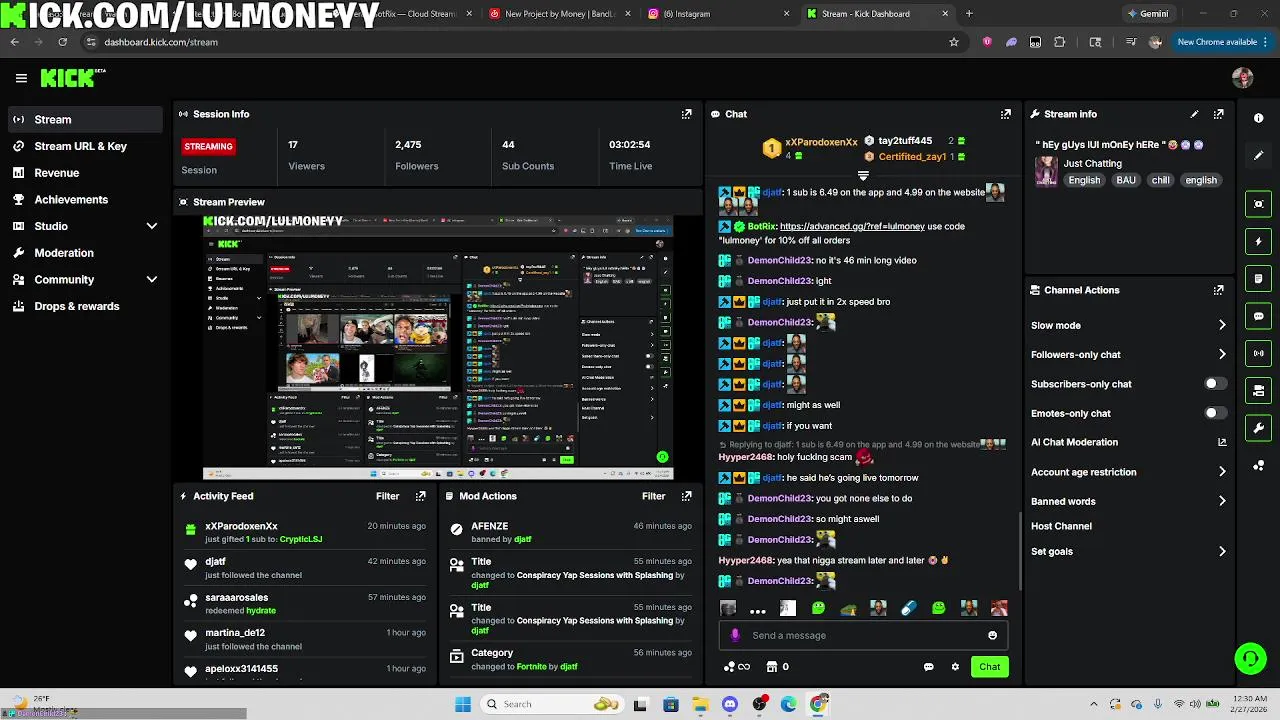Pop out the Chat panel
1280x720 pixels.
pos(1006,114)
